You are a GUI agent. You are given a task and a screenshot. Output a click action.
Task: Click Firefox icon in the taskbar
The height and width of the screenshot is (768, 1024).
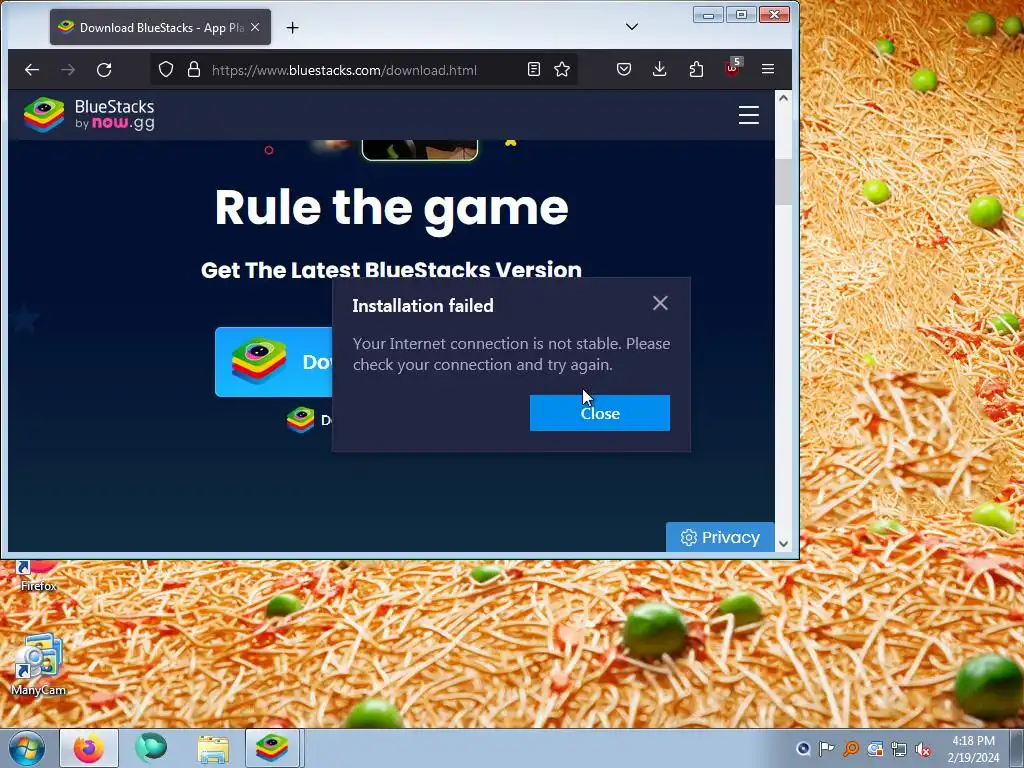[x=89, y=748]
